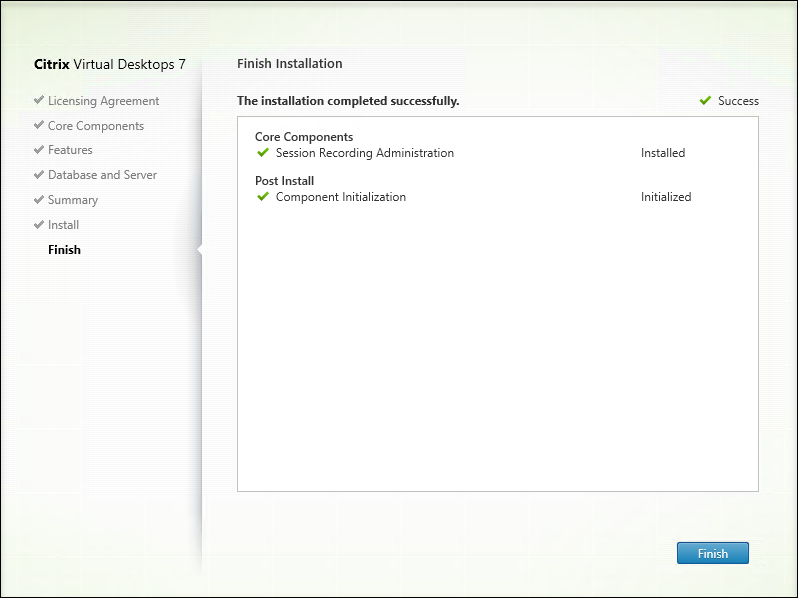Click the Finish button
Image resolution: width=798 pixels, height=598 pixels.
[712, 553]
